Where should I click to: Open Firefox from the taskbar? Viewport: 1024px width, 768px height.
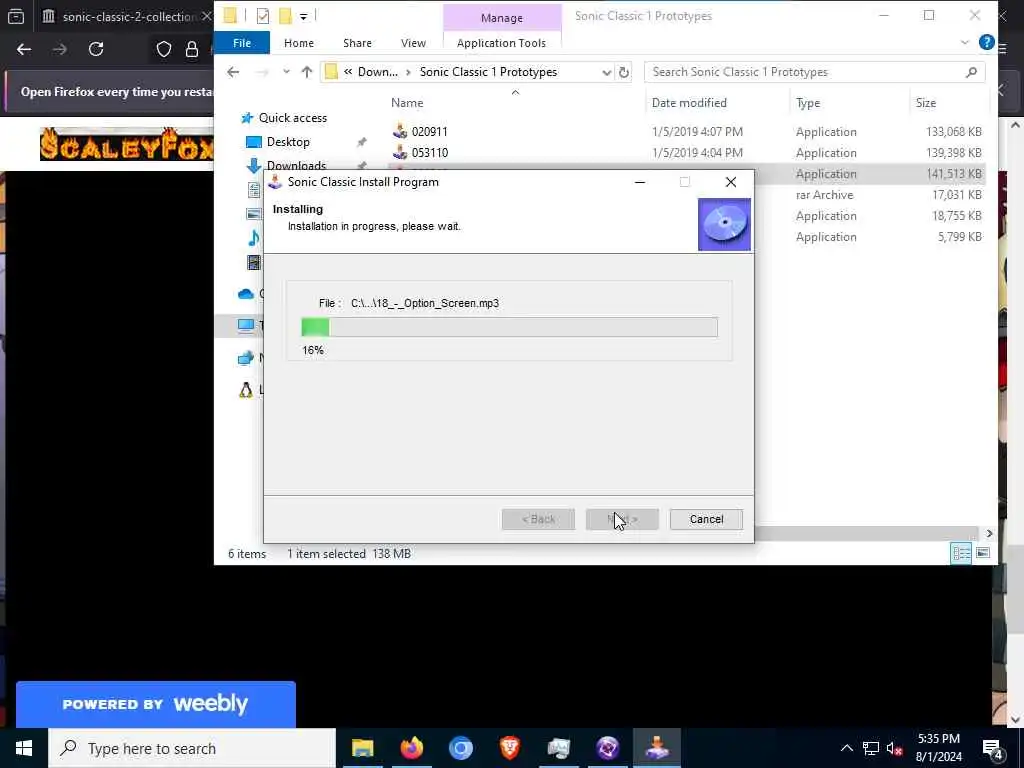pos(411,748)
